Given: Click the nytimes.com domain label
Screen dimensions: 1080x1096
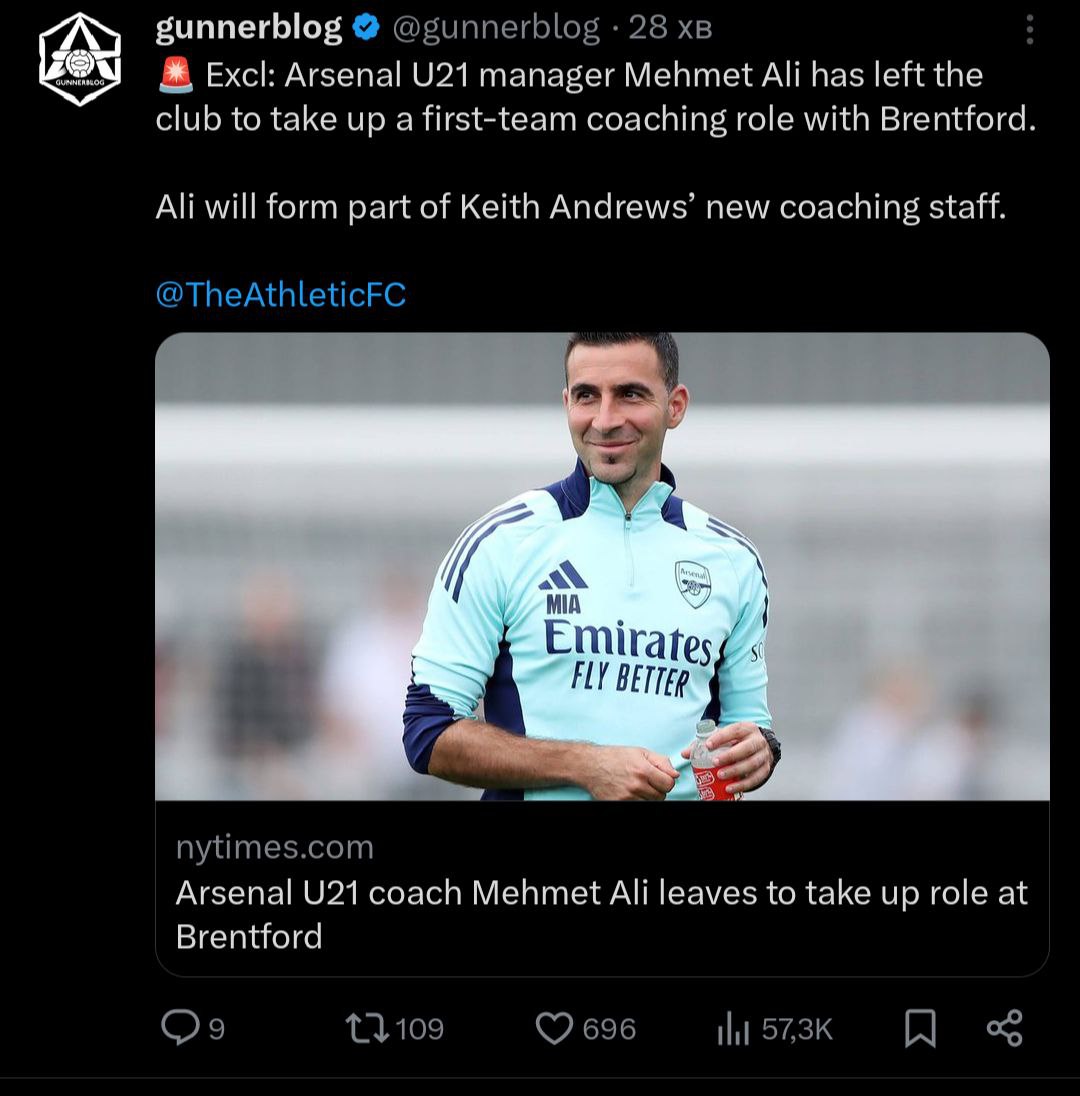Looking at the screenshot, I should (x=275, y=847).
